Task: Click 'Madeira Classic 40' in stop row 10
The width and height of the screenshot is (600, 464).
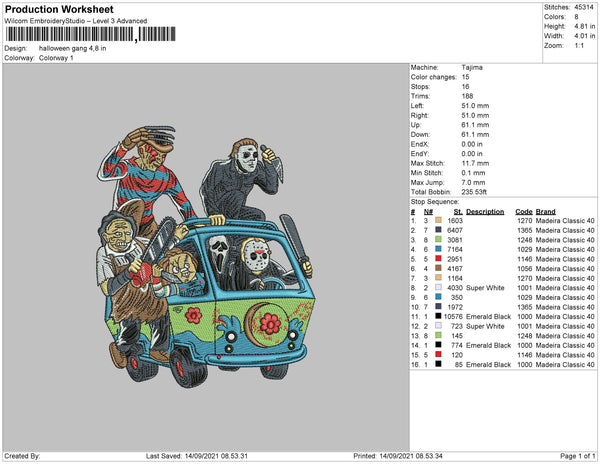Action: pos(565,307)
